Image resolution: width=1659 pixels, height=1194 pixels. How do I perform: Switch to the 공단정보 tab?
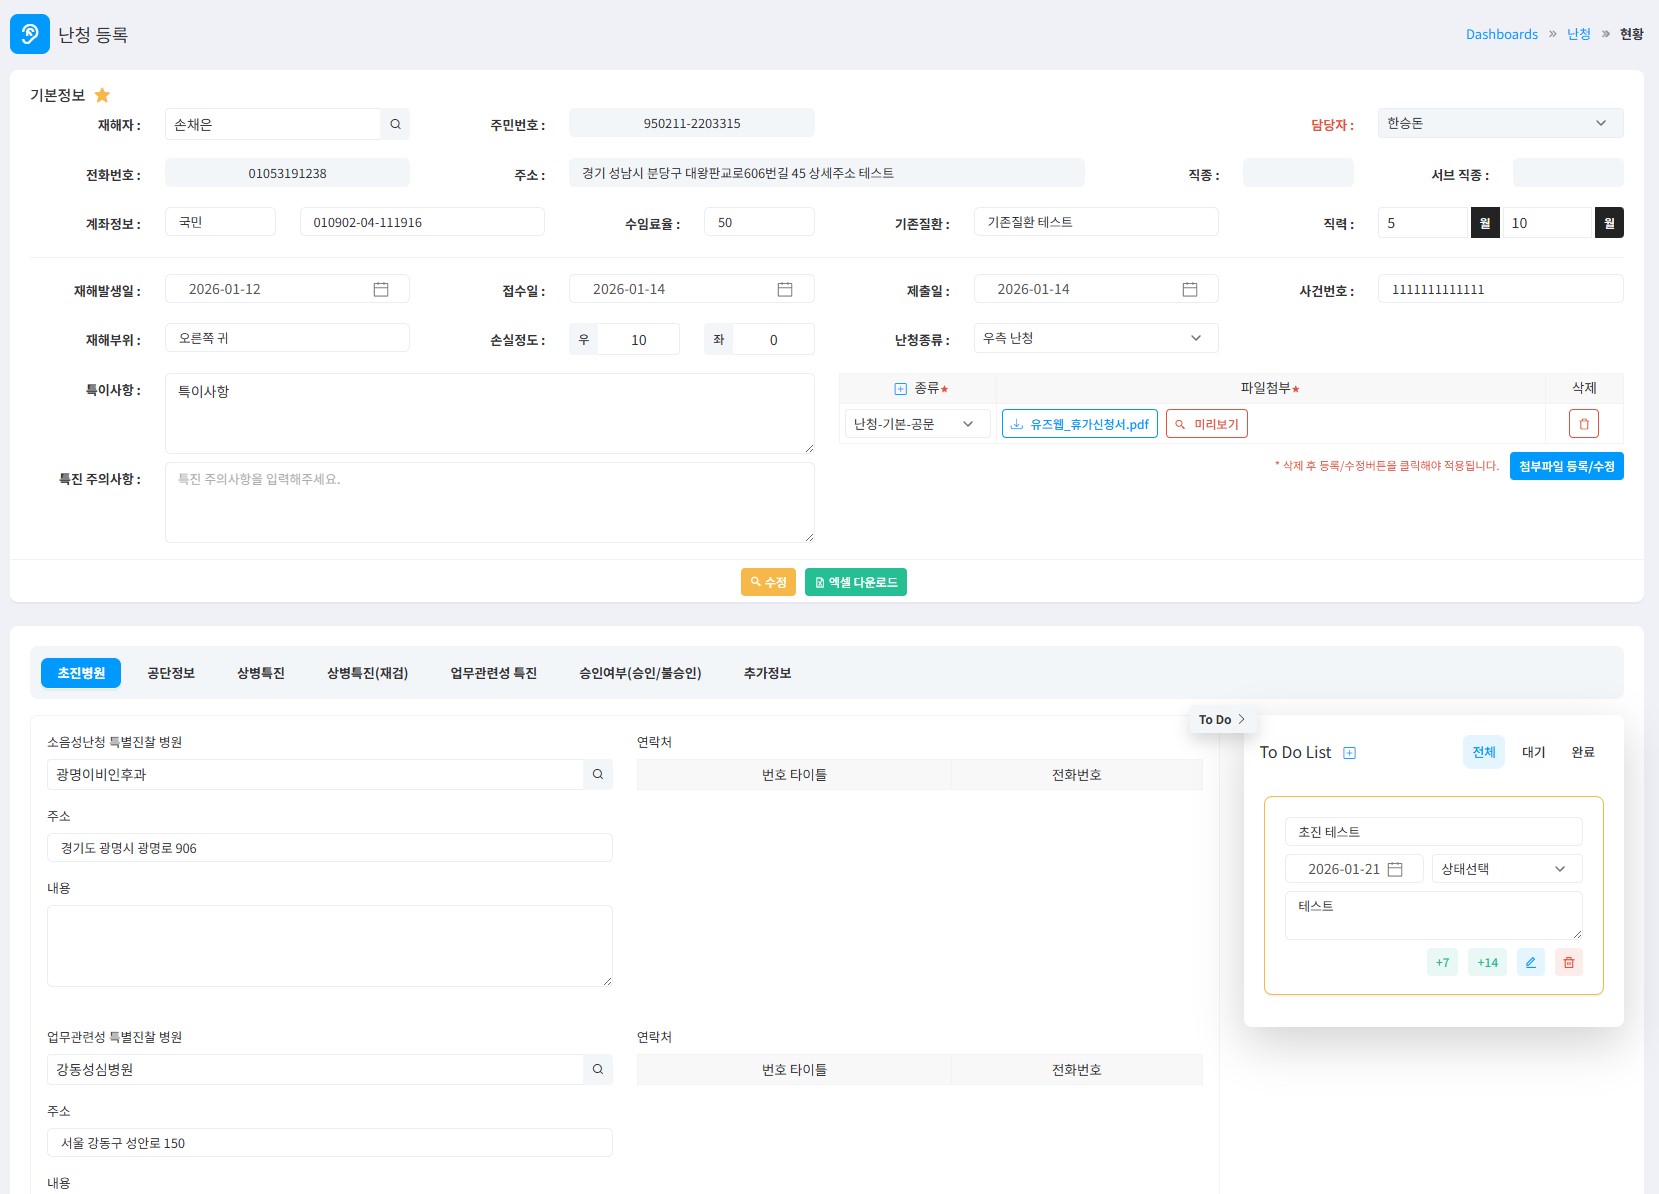[171, 673]
